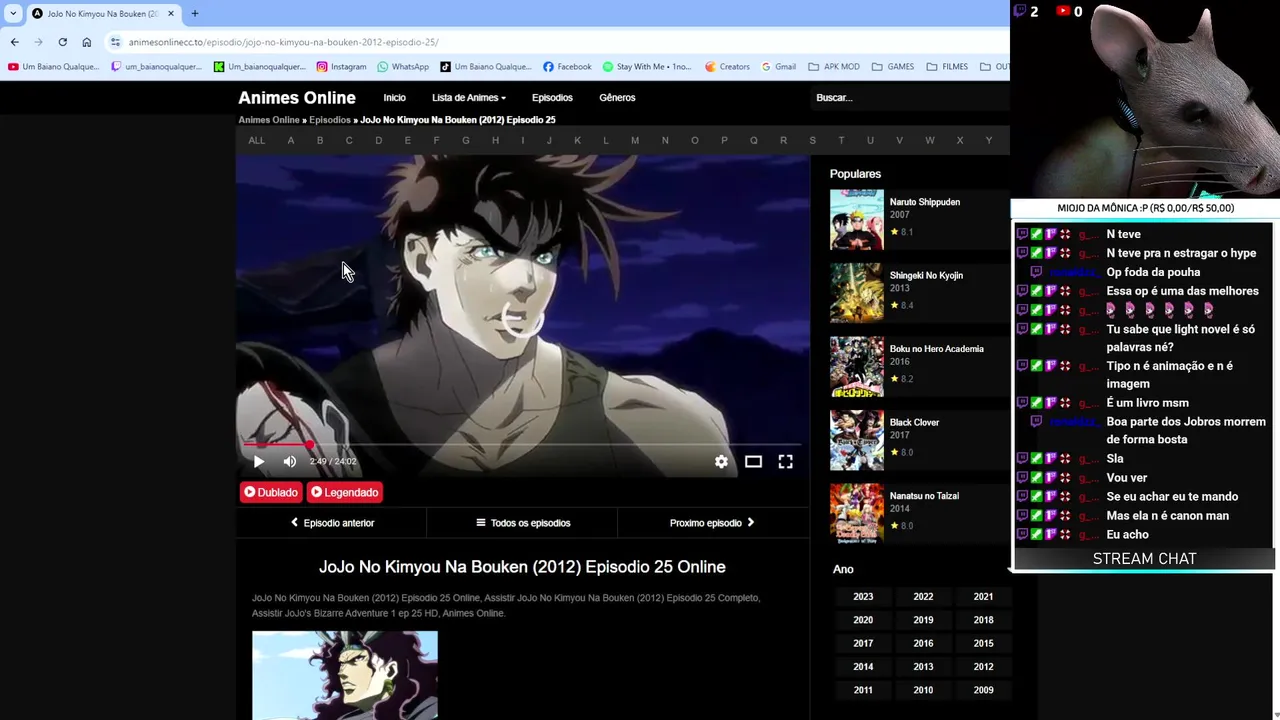
Task: Open the Stay With Me bookmark
Action: tap(647, 67)
